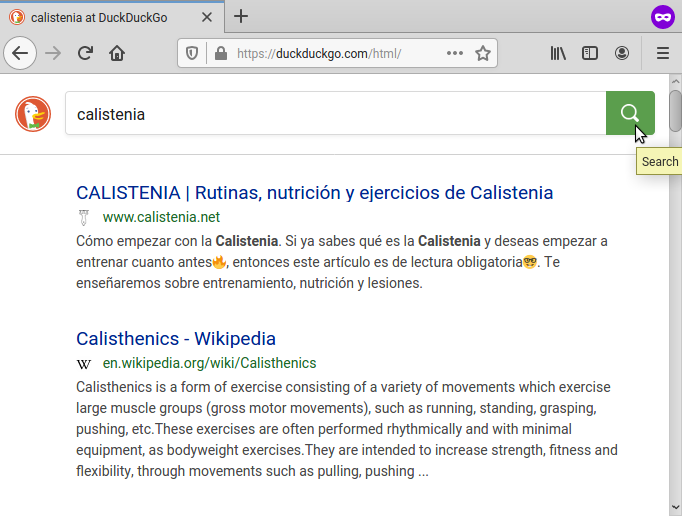682x516 pixels.
Task: Open the CALISTENIA Rutinas result title
Action: (x=314, y=193)
